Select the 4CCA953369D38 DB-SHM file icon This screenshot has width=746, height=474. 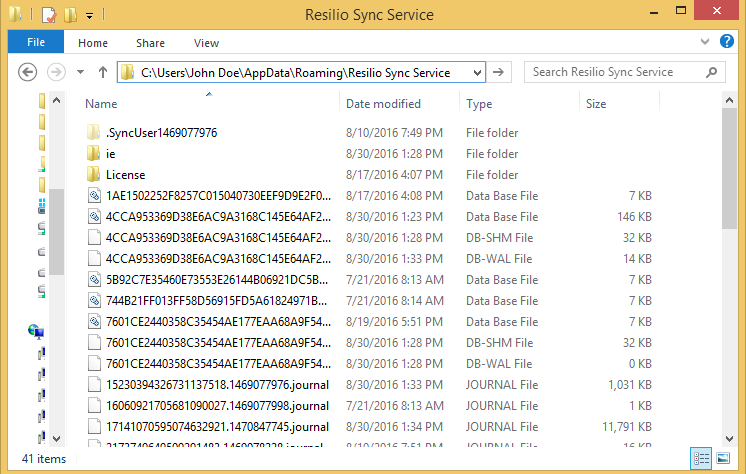(x=94, y=237)
